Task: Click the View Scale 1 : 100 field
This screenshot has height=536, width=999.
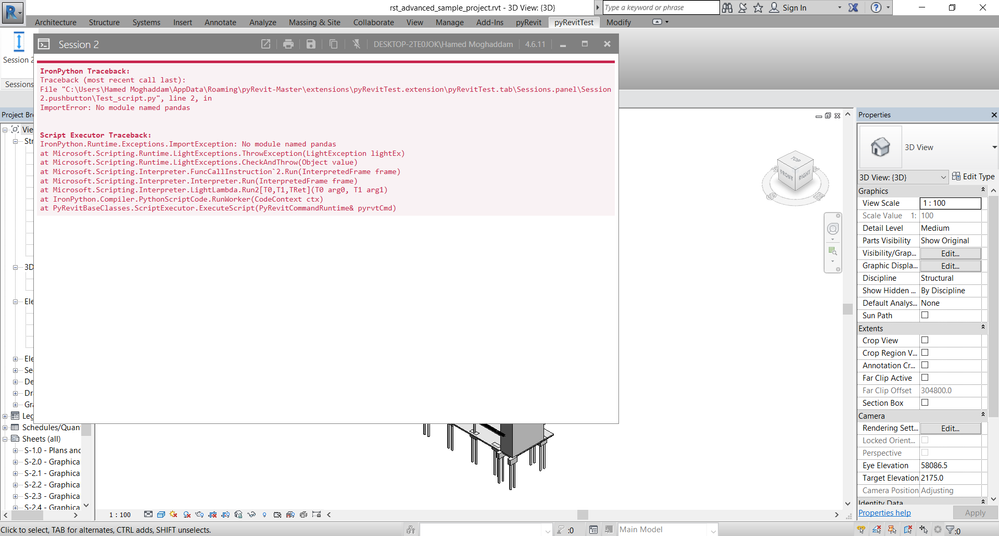Action: (950, 203)
